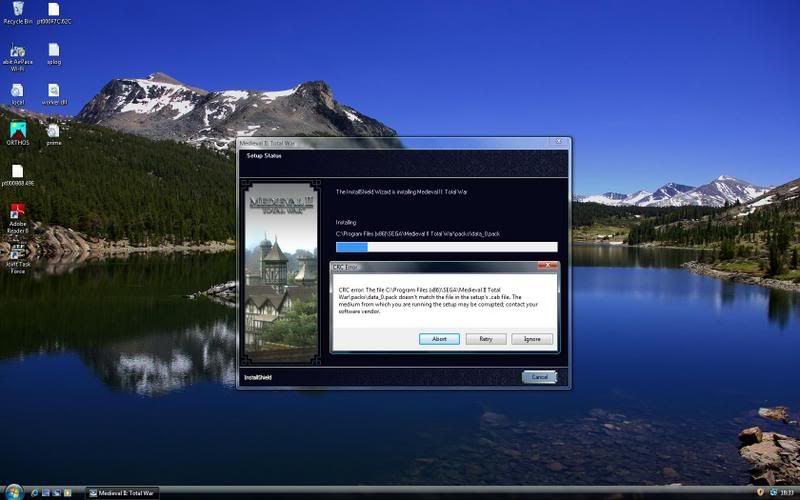Image resolution: width=800 pixels, height=500 pixels.
Task: Select the worker.dll file icon
Action: click(x=54, y=94)
